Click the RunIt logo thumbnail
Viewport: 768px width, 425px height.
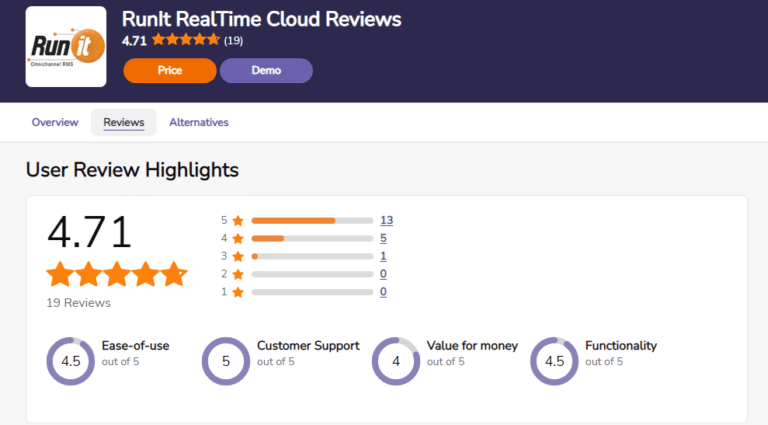pyautogui.click(x=65, y=48)
